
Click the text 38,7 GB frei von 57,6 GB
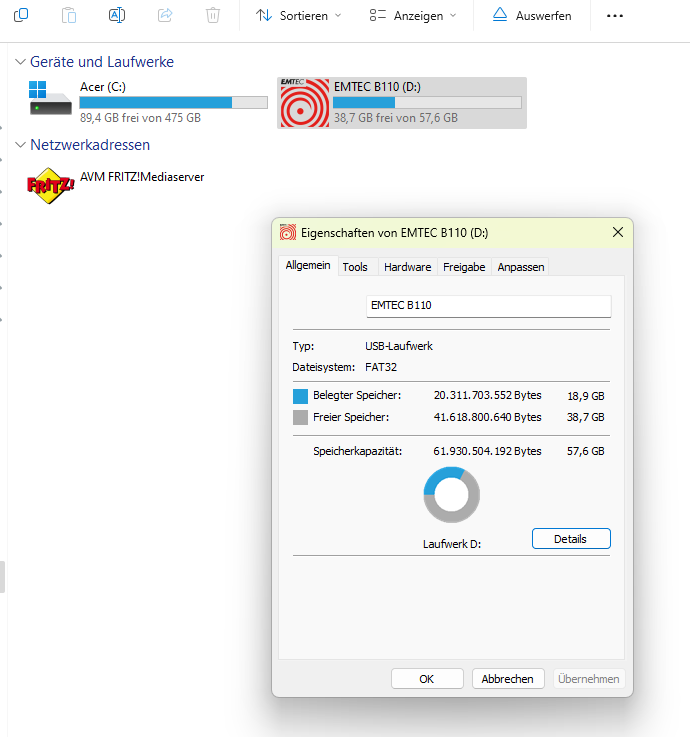(x=396, y=118)
